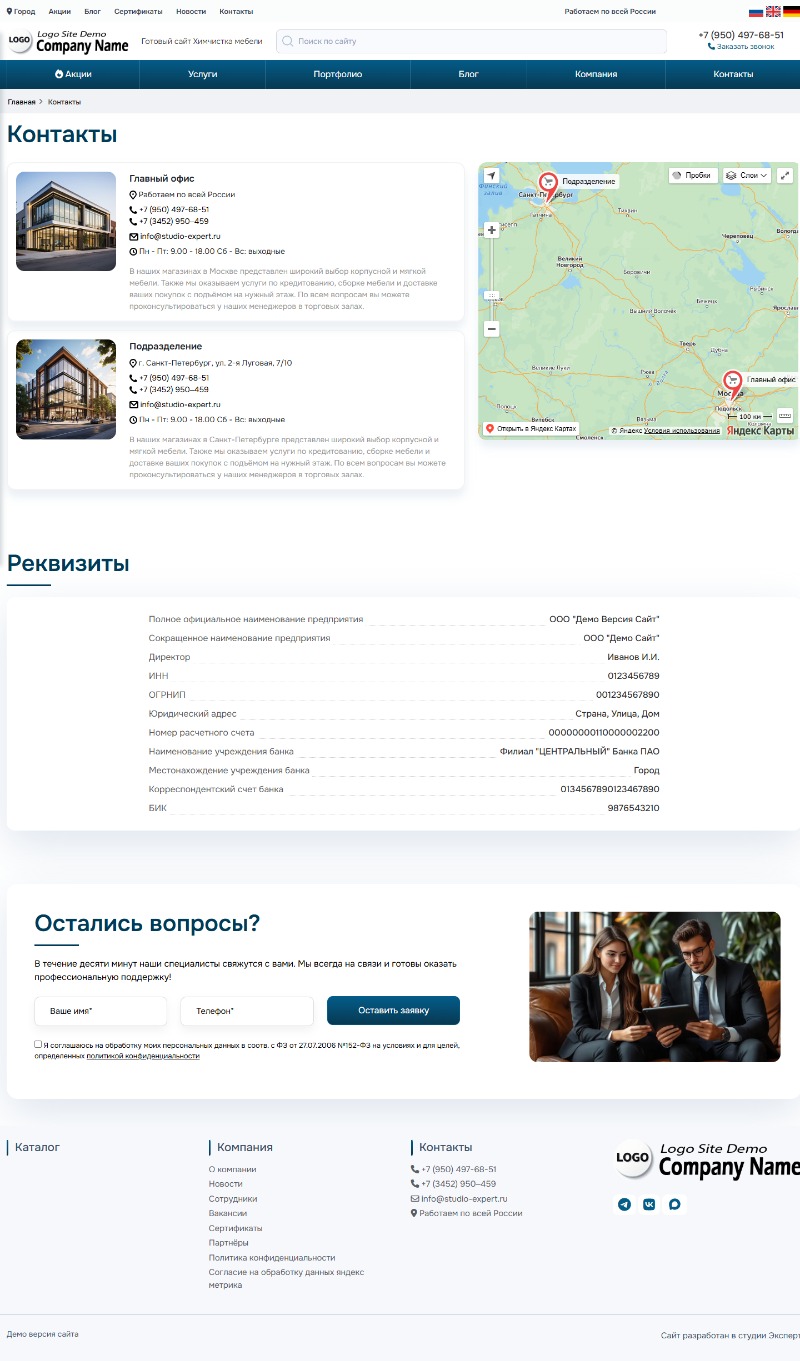This screenshot has height=1361, width=800.
Task: Open 'Согласие на обработку данных яндекс метрика'
Action: (x=286, y=1279)
